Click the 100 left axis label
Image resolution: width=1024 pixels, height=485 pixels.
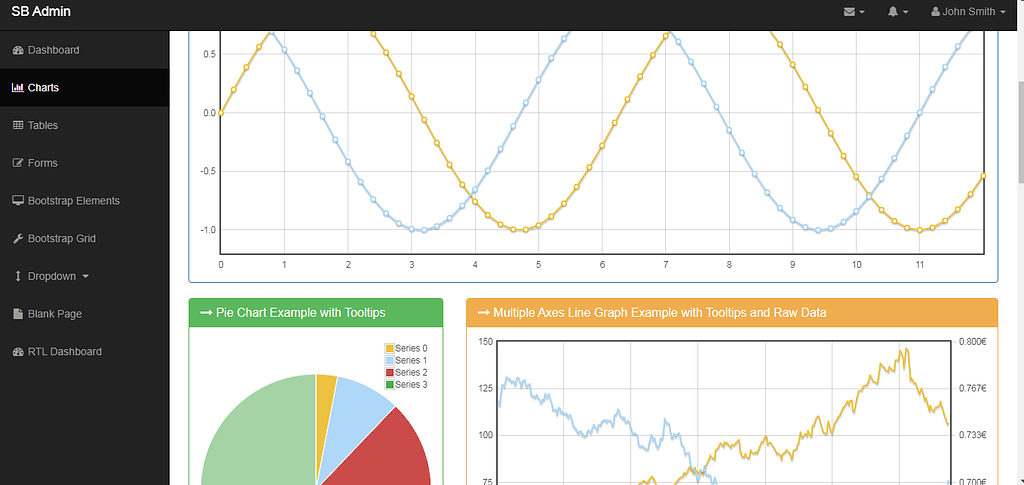click(x=485, y=435)
